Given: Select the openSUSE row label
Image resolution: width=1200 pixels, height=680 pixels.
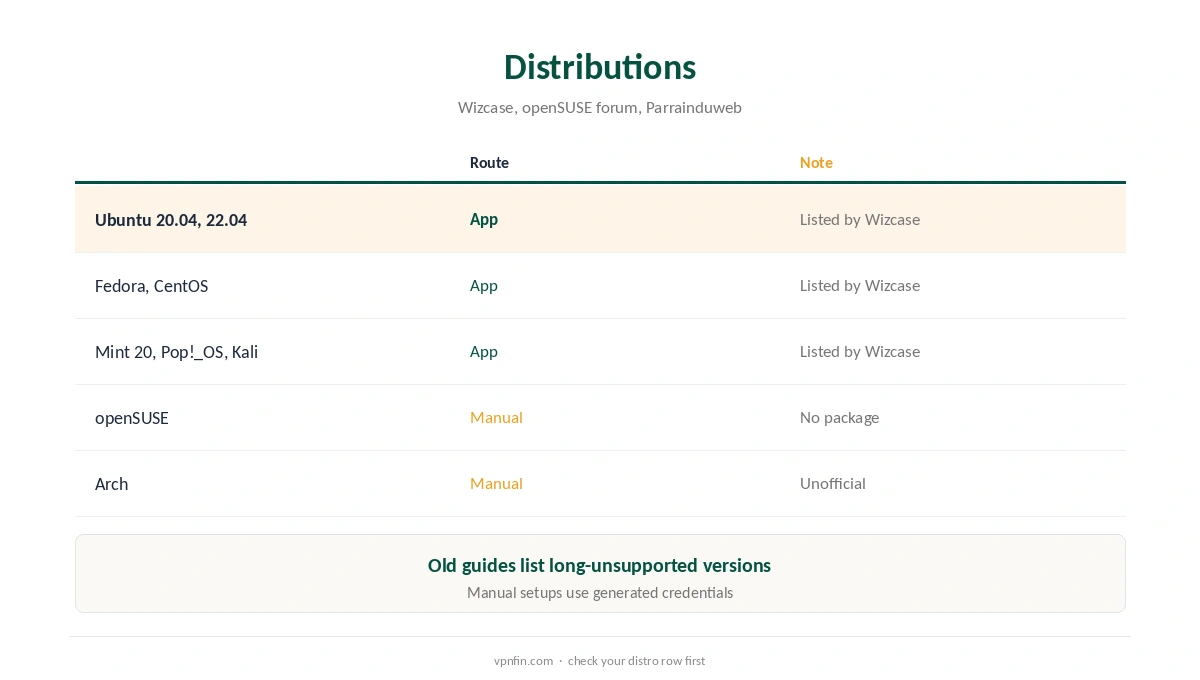Looking at the screenshot, I should (x=132, y=418).
